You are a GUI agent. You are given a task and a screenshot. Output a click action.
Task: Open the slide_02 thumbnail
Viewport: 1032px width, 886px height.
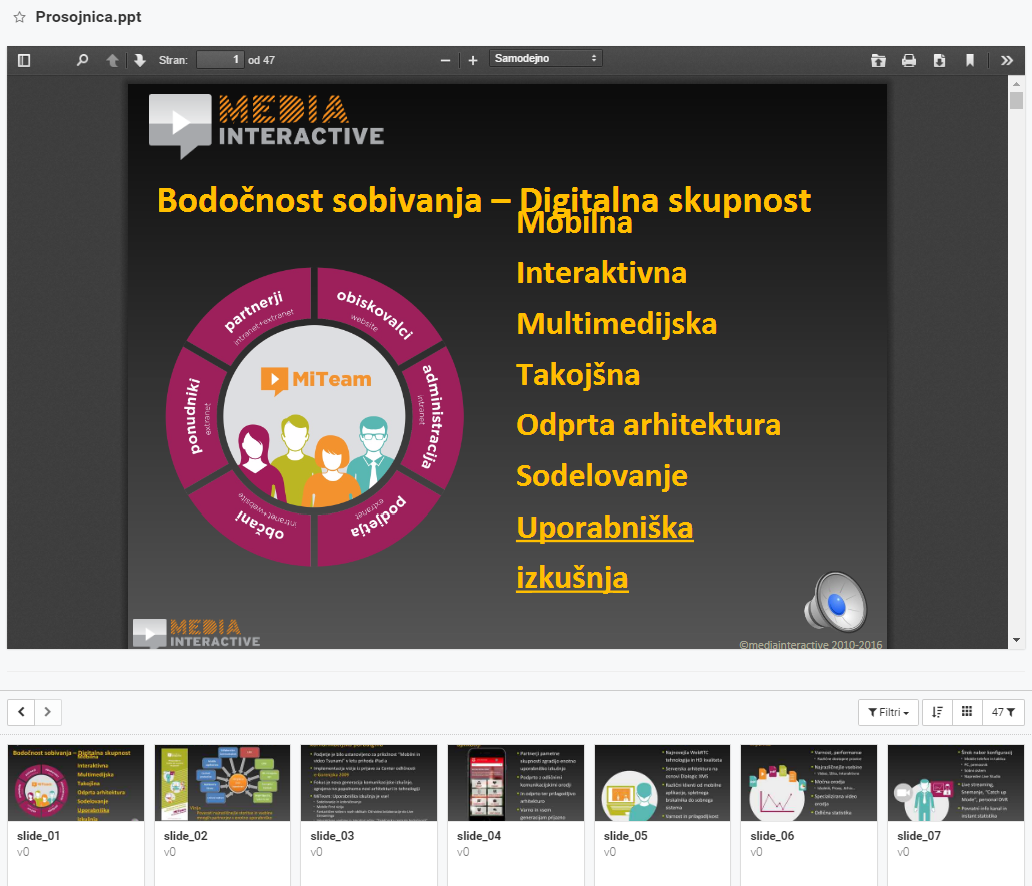[x=222, y=783]
